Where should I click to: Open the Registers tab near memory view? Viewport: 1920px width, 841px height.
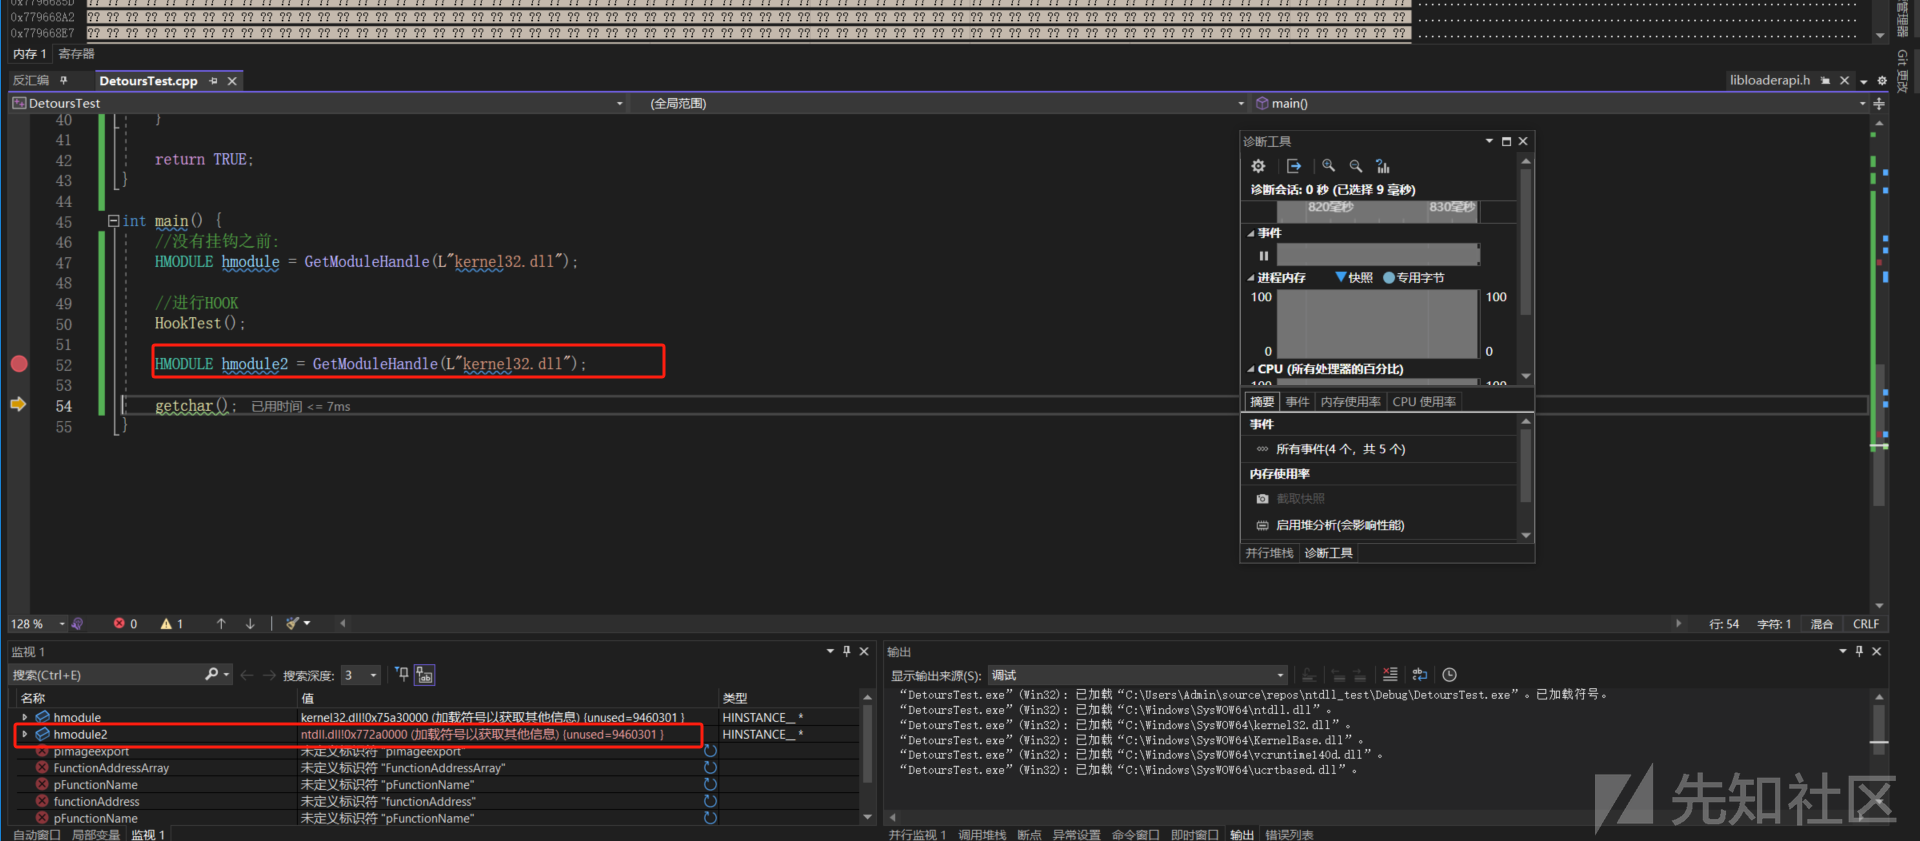pos(76,54)
